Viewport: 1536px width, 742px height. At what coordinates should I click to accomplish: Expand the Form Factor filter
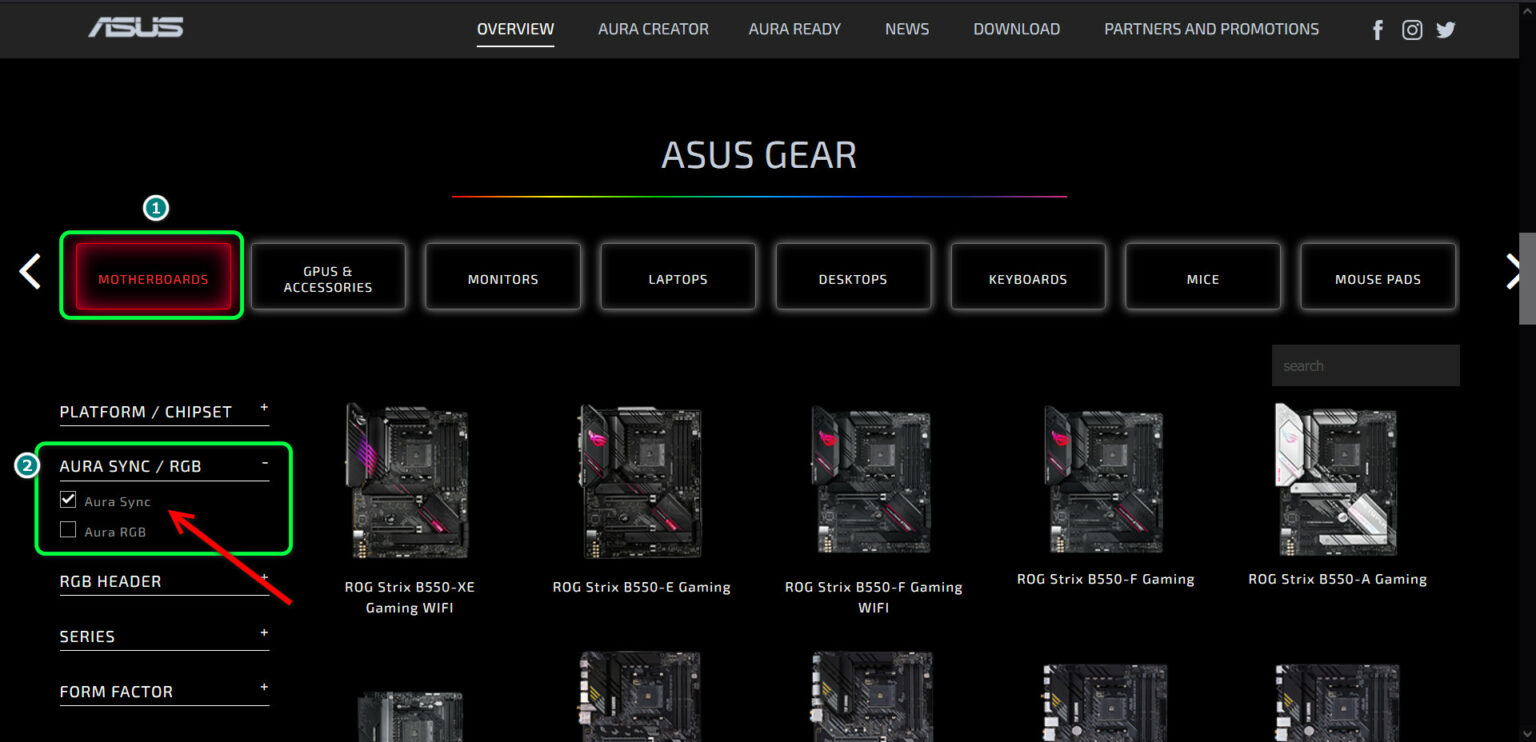point(264,688)
